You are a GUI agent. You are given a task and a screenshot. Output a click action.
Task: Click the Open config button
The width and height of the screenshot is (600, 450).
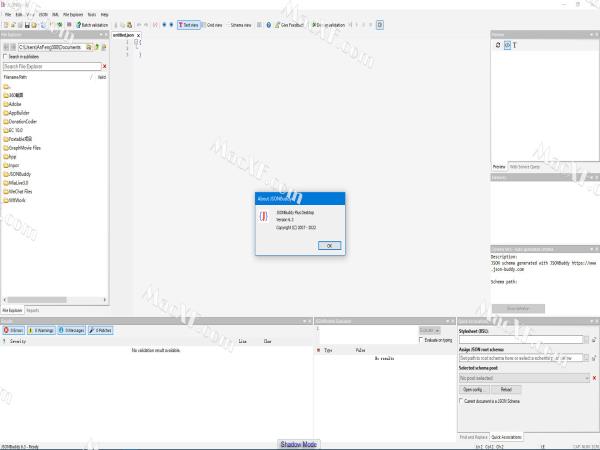[474, 390]
